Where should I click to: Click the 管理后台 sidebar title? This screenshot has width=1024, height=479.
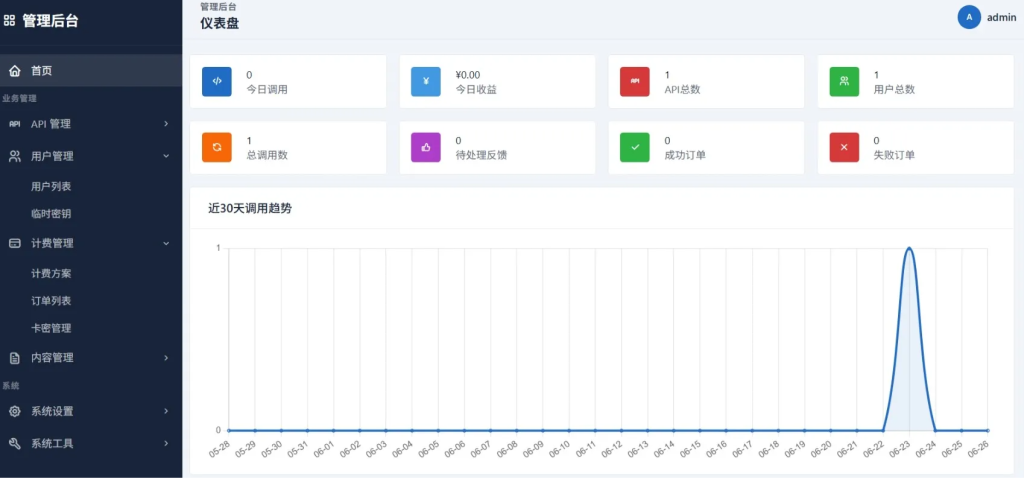(x=50, y=21)
